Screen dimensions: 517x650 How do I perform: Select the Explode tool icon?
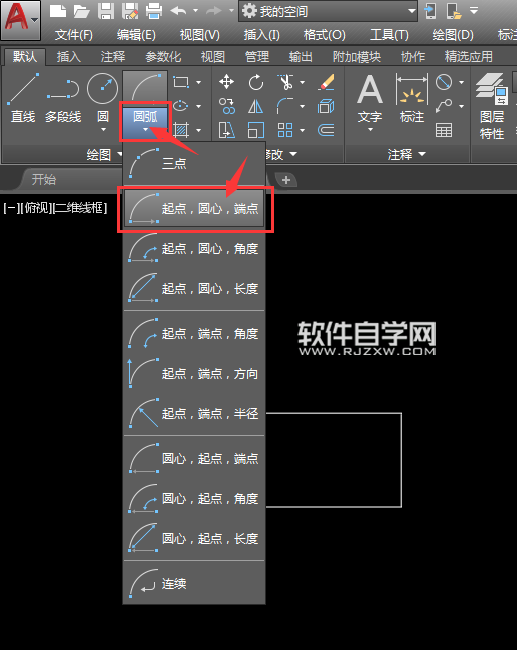point(326,106)
